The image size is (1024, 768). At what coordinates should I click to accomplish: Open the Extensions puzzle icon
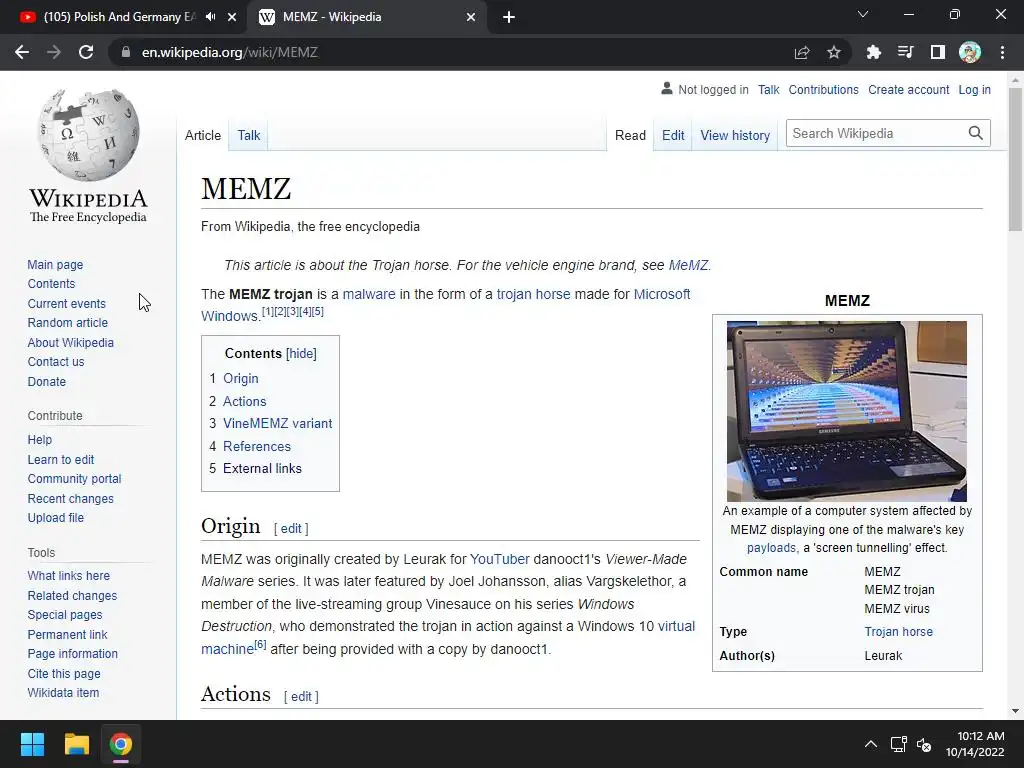pyautogui.click(x=873, y=52)
